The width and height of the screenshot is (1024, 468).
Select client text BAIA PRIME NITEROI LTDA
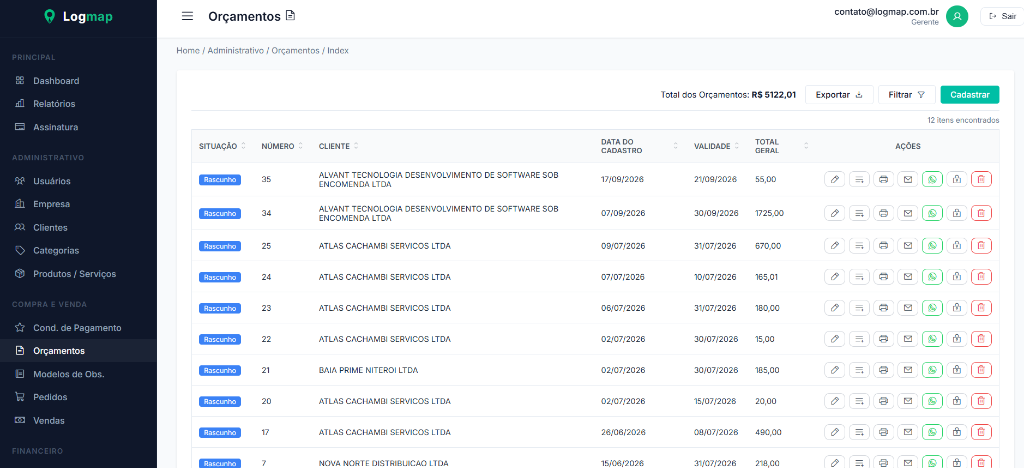click(x=368, y=370)
